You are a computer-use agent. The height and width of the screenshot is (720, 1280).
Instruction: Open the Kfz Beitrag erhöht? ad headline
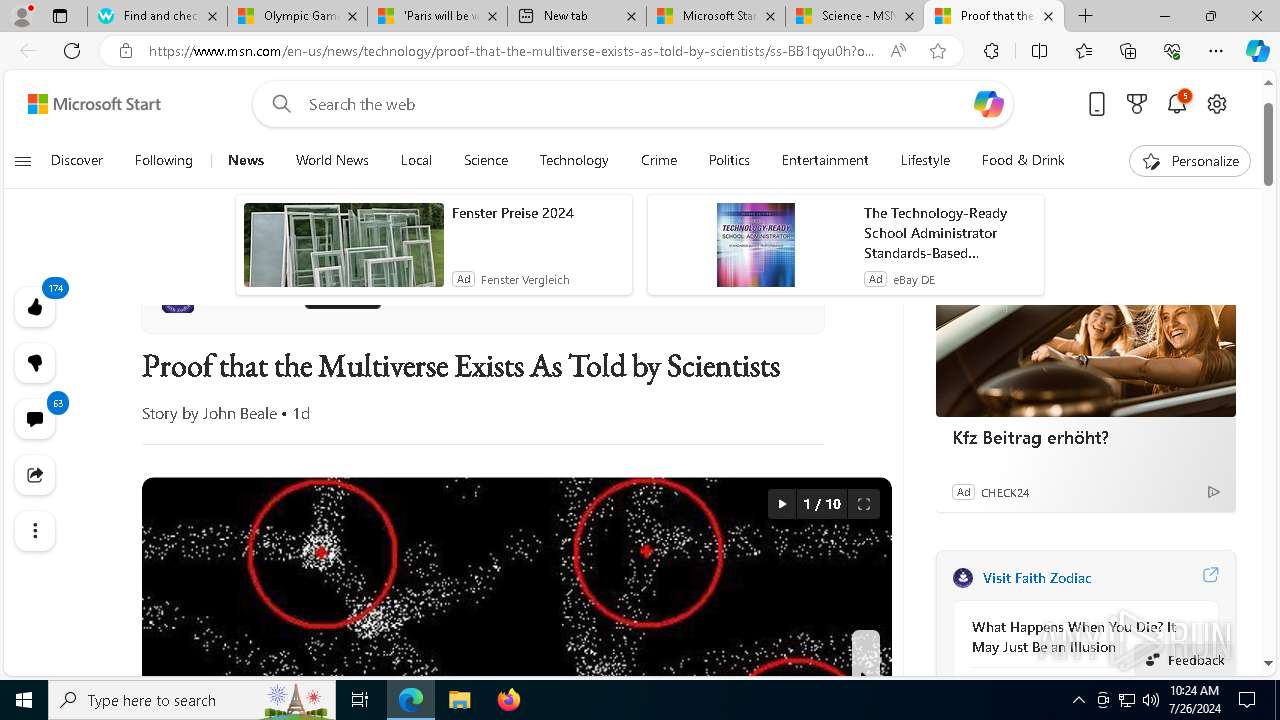[1030, 438]
